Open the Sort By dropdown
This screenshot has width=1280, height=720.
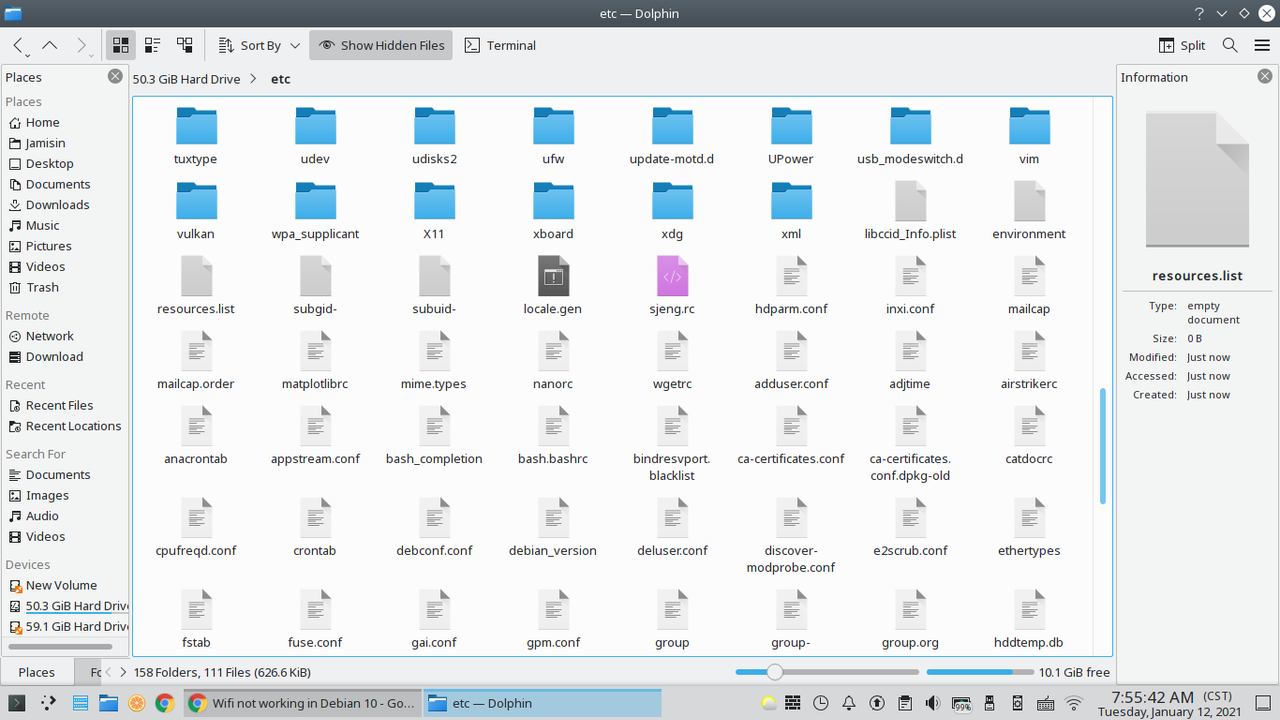[x=258, y=45]
